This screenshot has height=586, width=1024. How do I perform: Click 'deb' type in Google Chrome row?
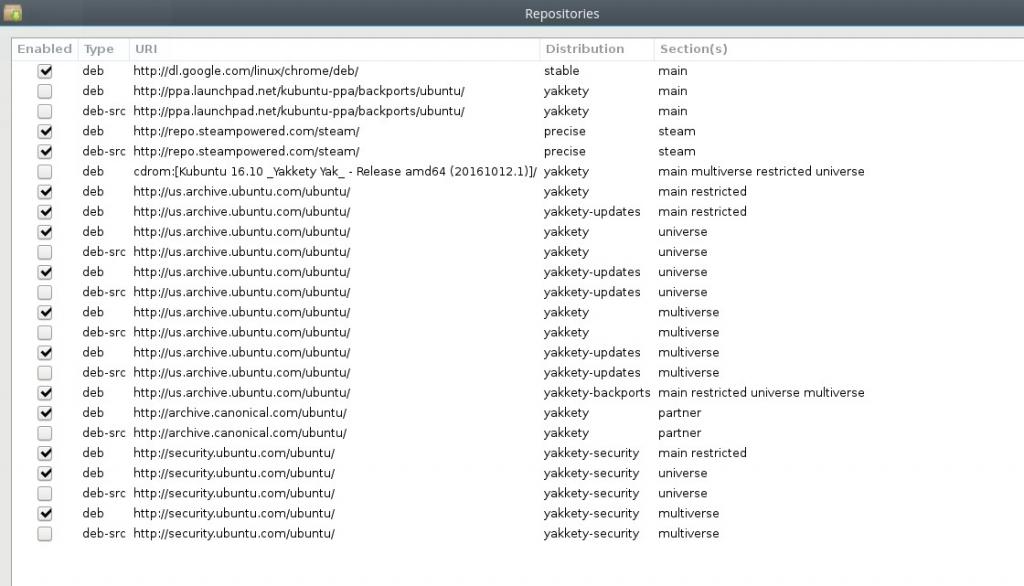click(93, 71)
